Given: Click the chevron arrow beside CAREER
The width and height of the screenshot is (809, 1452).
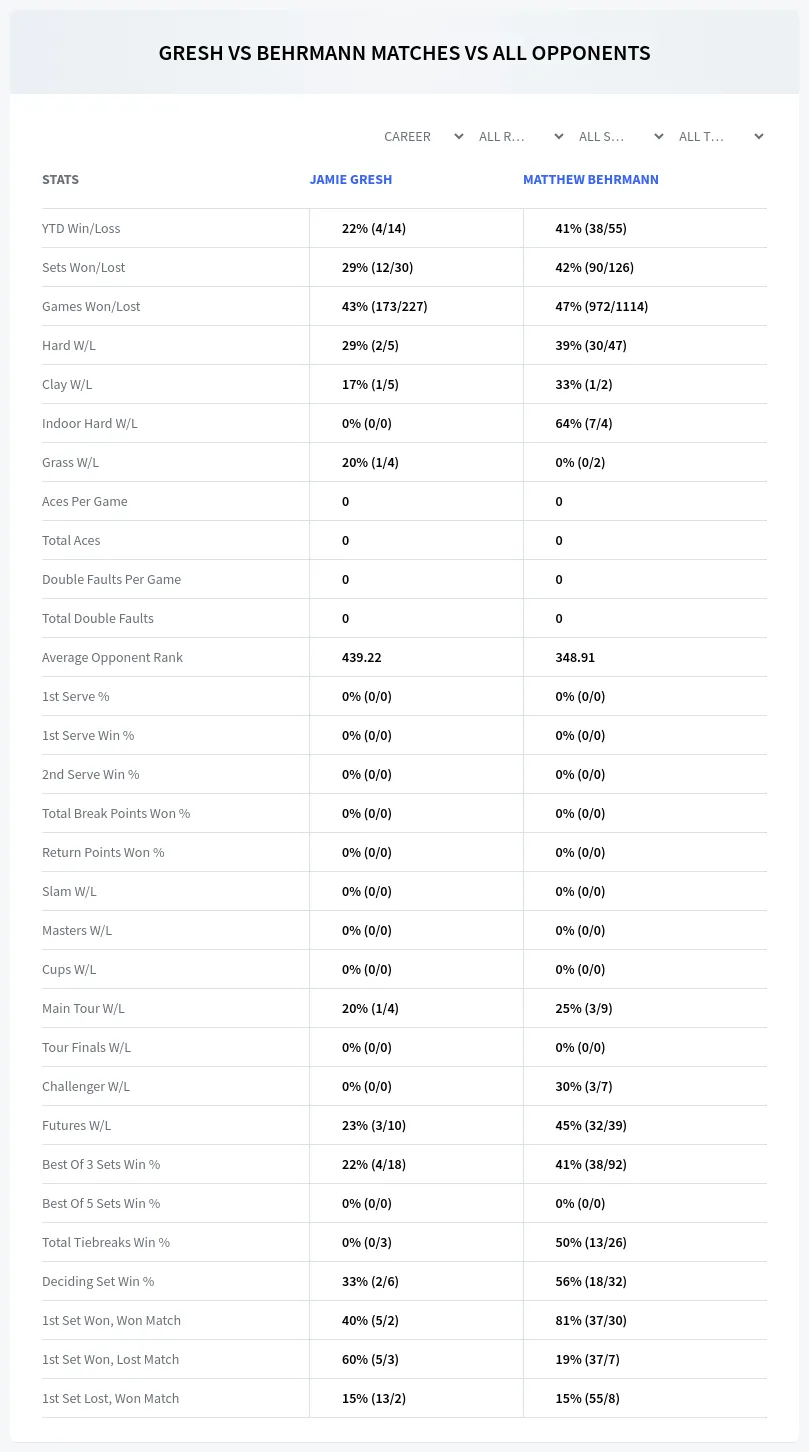Looking at the screenshot, I should click(x=458, y=136).
